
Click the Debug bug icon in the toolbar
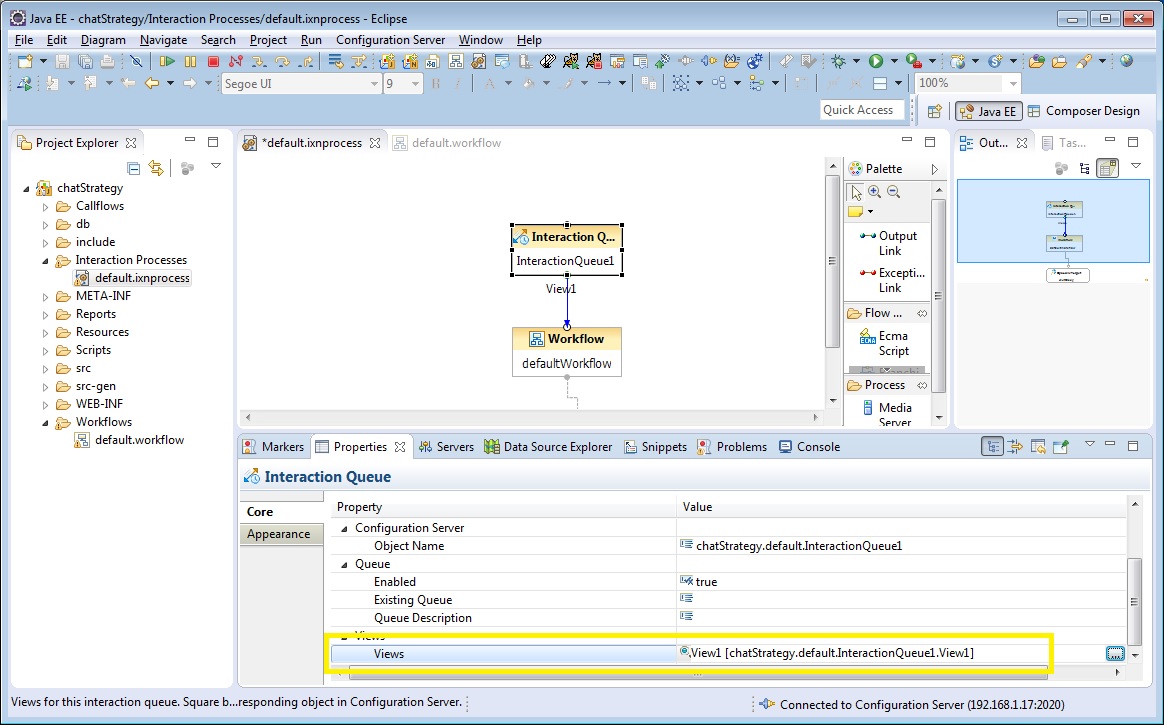pos(837,60)
